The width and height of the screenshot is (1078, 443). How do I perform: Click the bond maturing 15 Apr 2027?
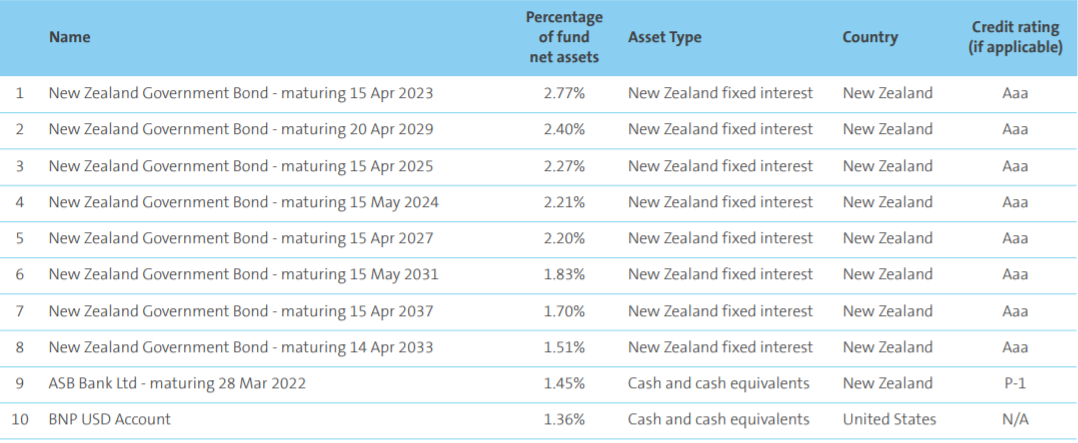(241, 238)
